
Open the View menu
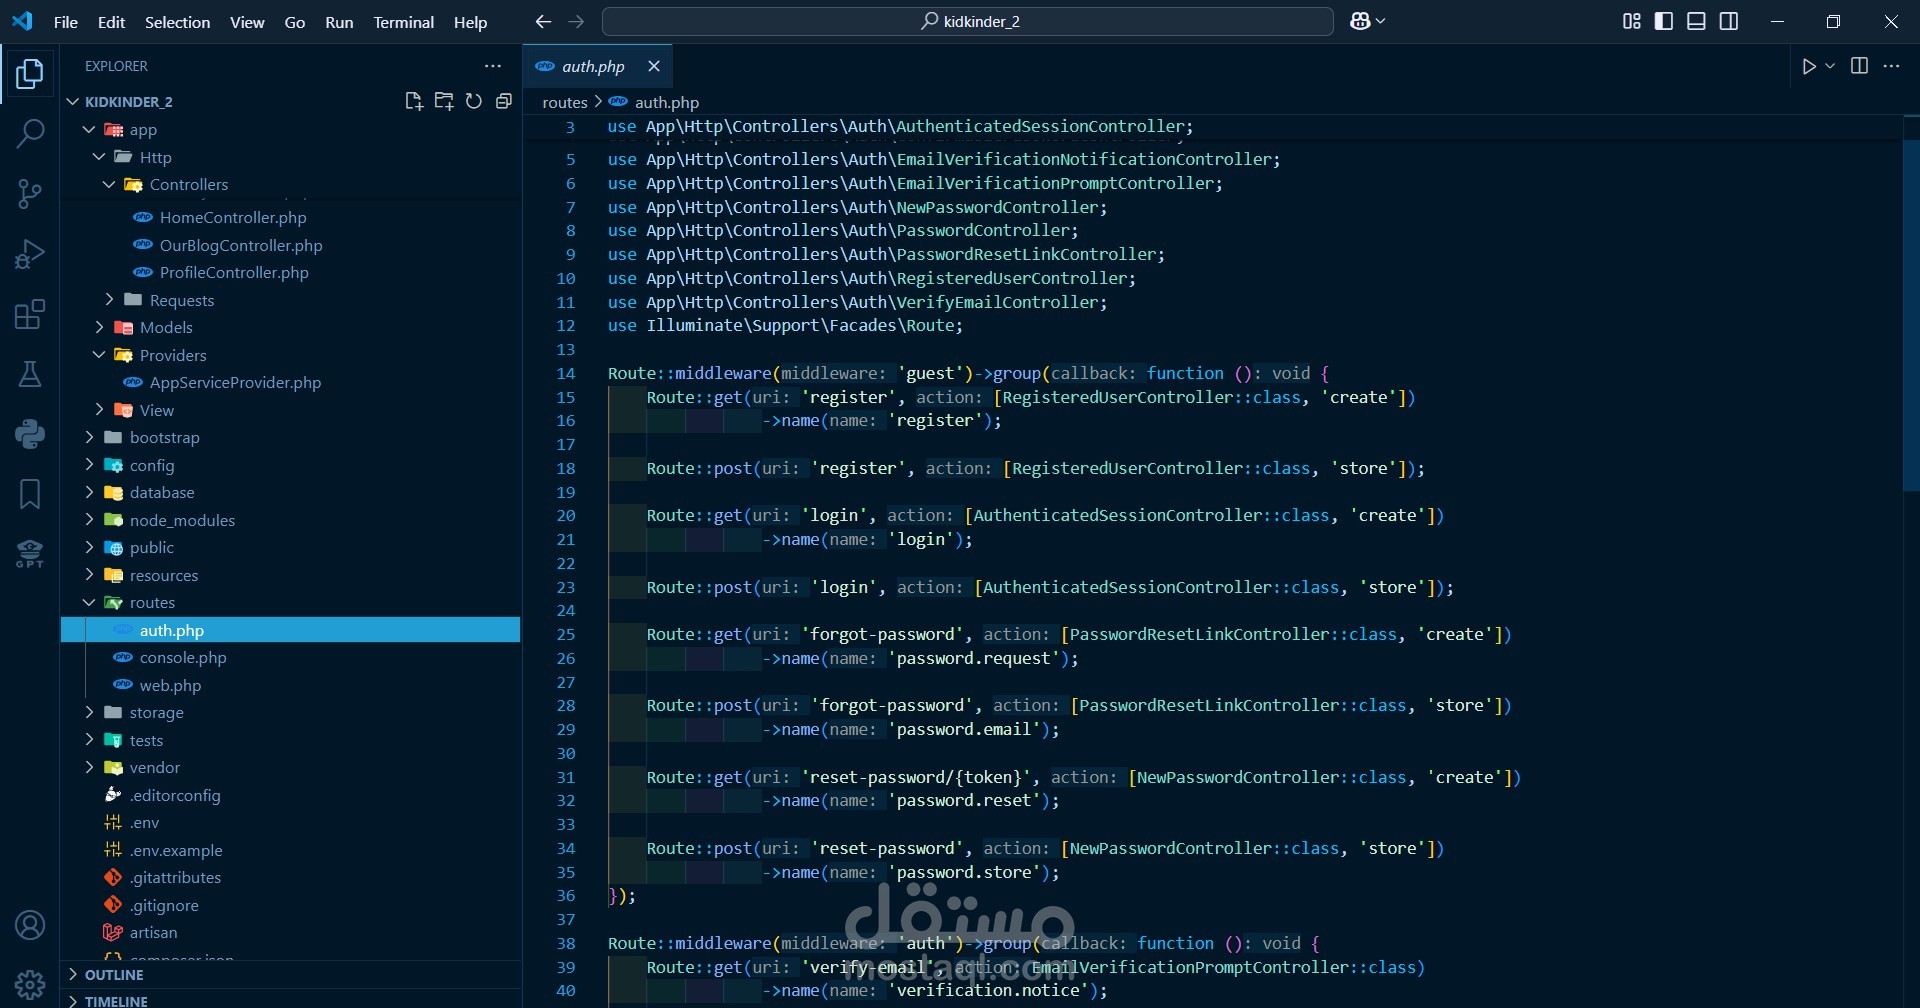pos(247,22)
